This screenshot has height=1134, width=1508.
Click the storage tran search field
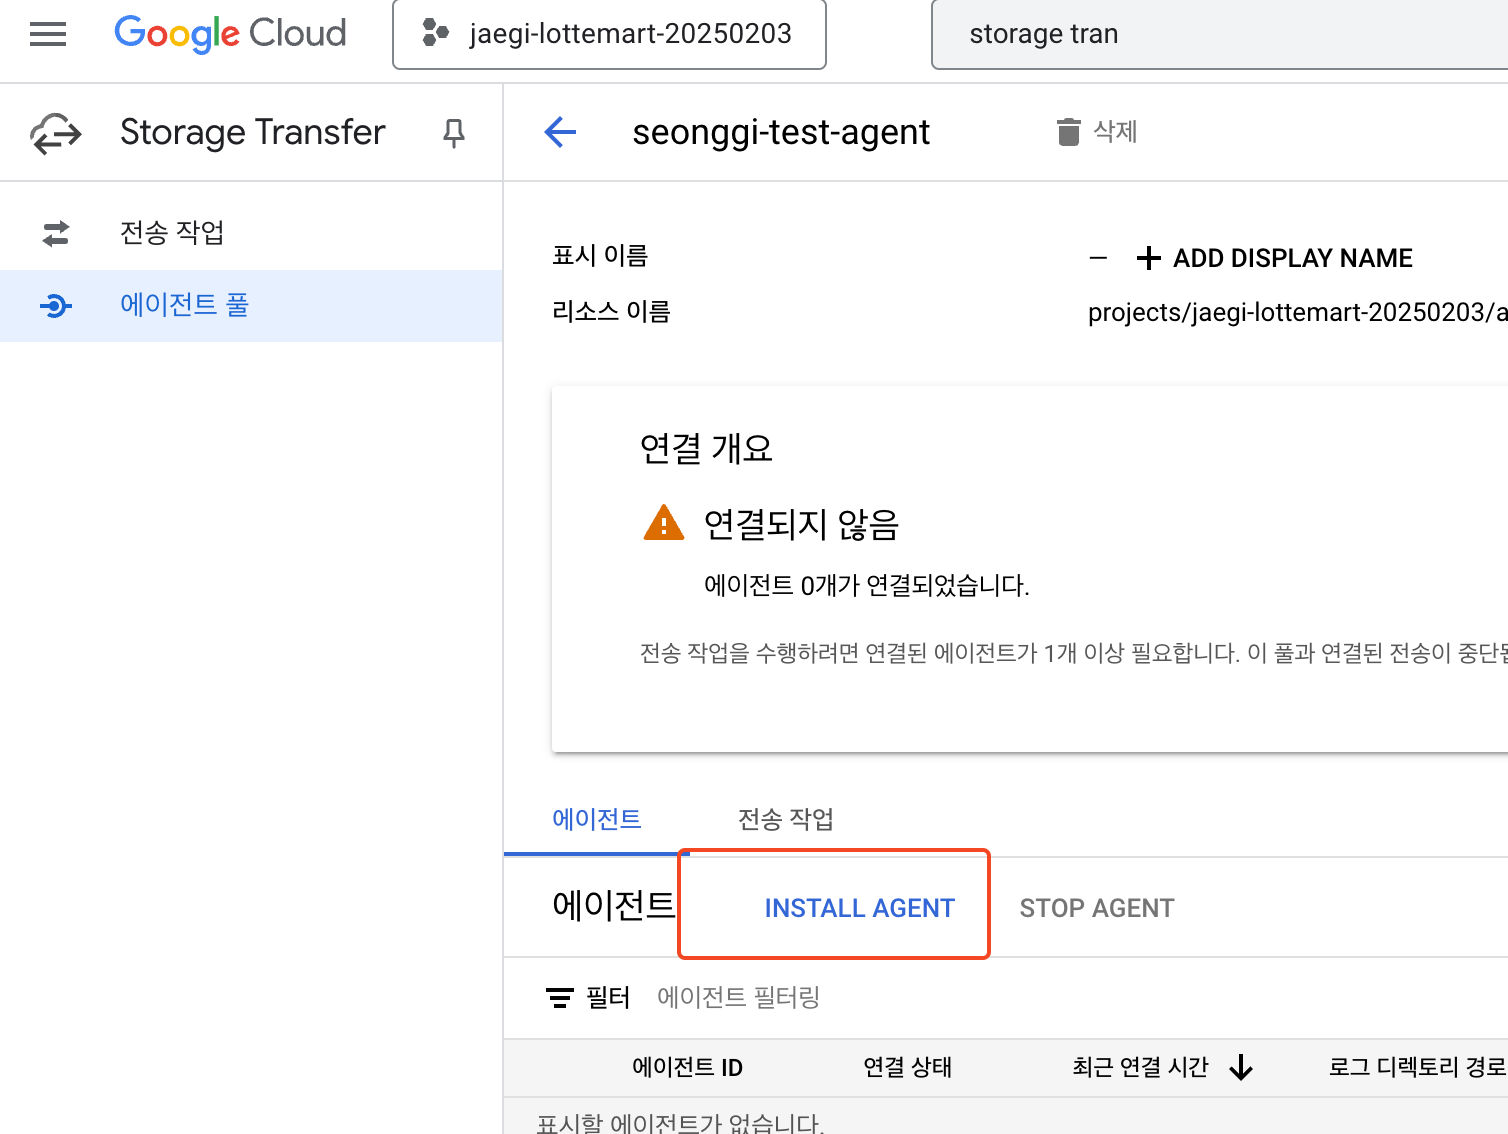1219,34
